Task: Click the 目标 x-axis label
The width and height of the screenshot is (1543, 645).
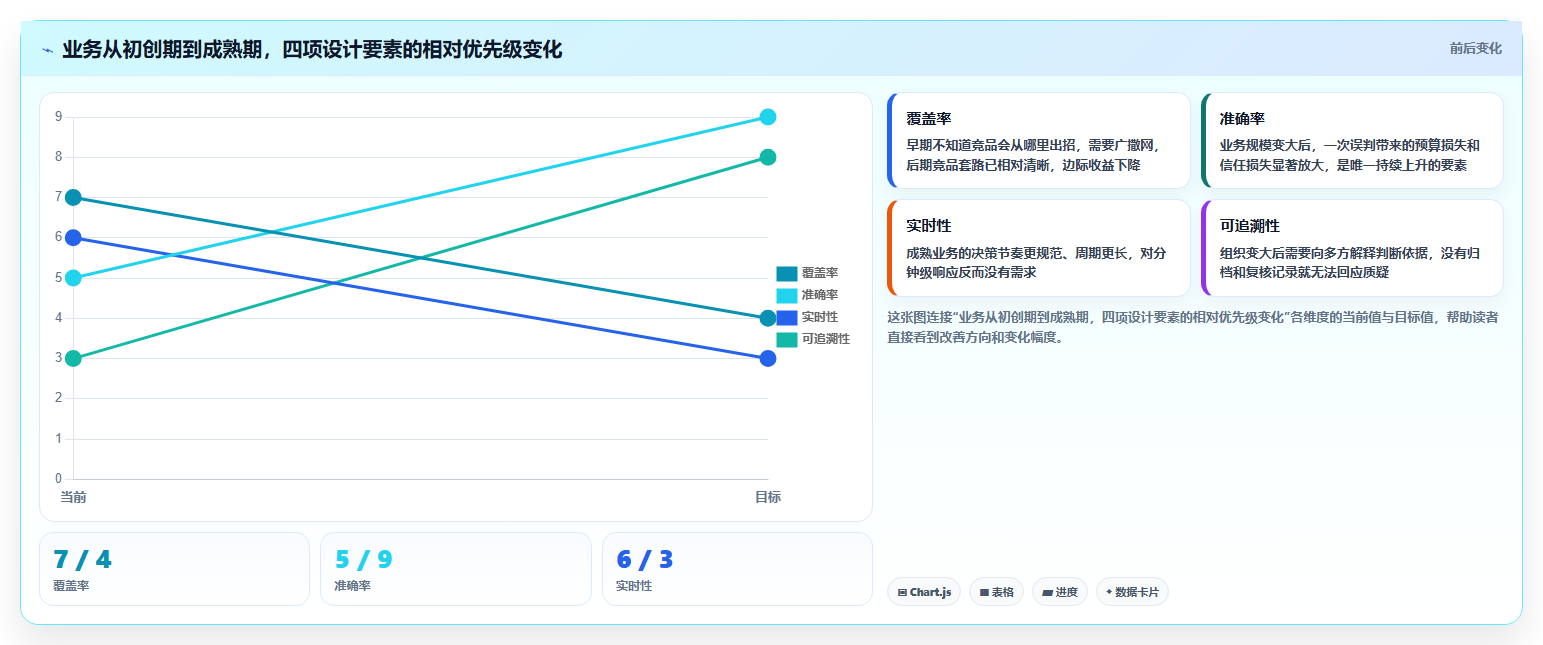Action: (x=768, y=497)
